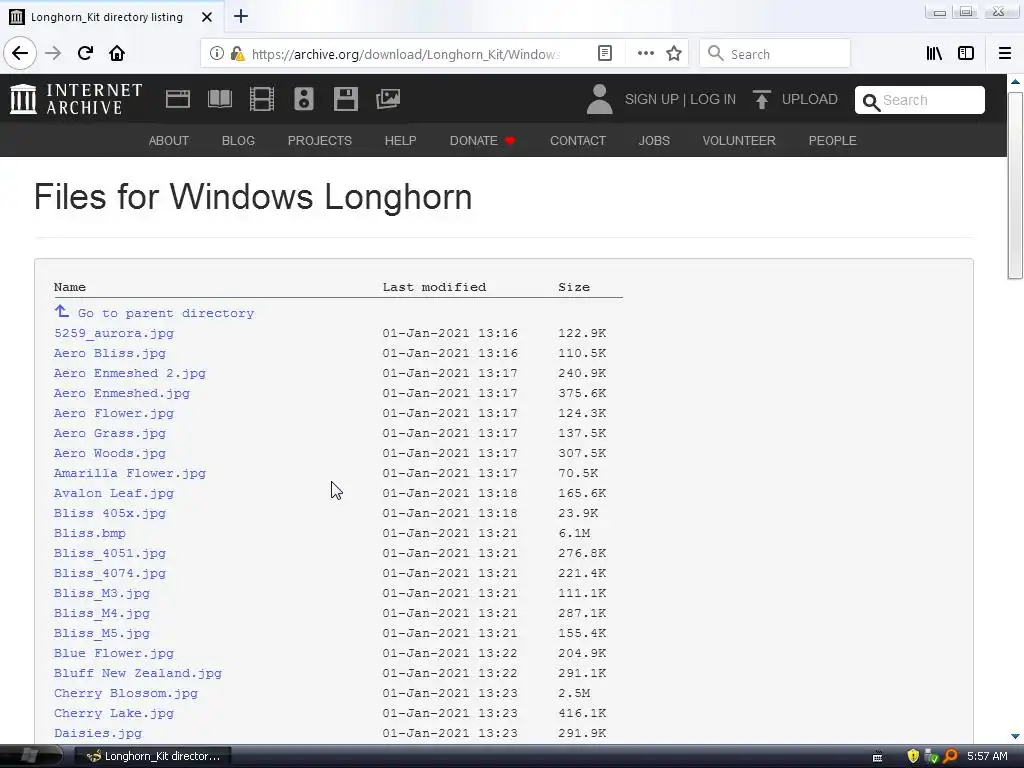The width and height of the screenshot is (1024, 768).
Task: Click the Internet Archive logo
Action: pos(76,99)
